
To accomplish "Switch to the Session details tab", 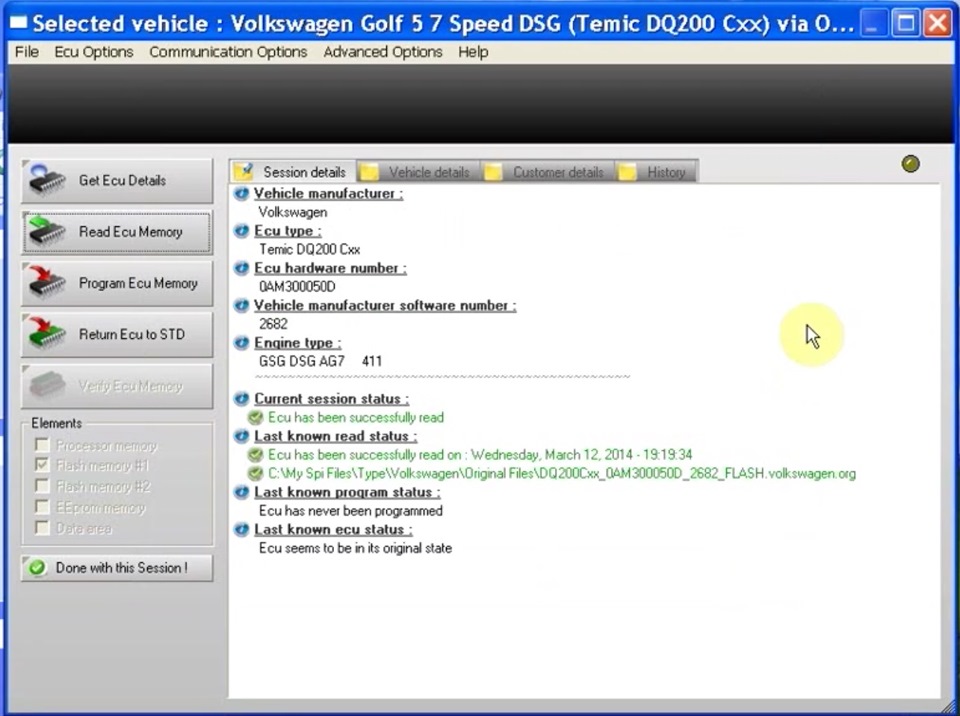I will (x=293, y=172).
